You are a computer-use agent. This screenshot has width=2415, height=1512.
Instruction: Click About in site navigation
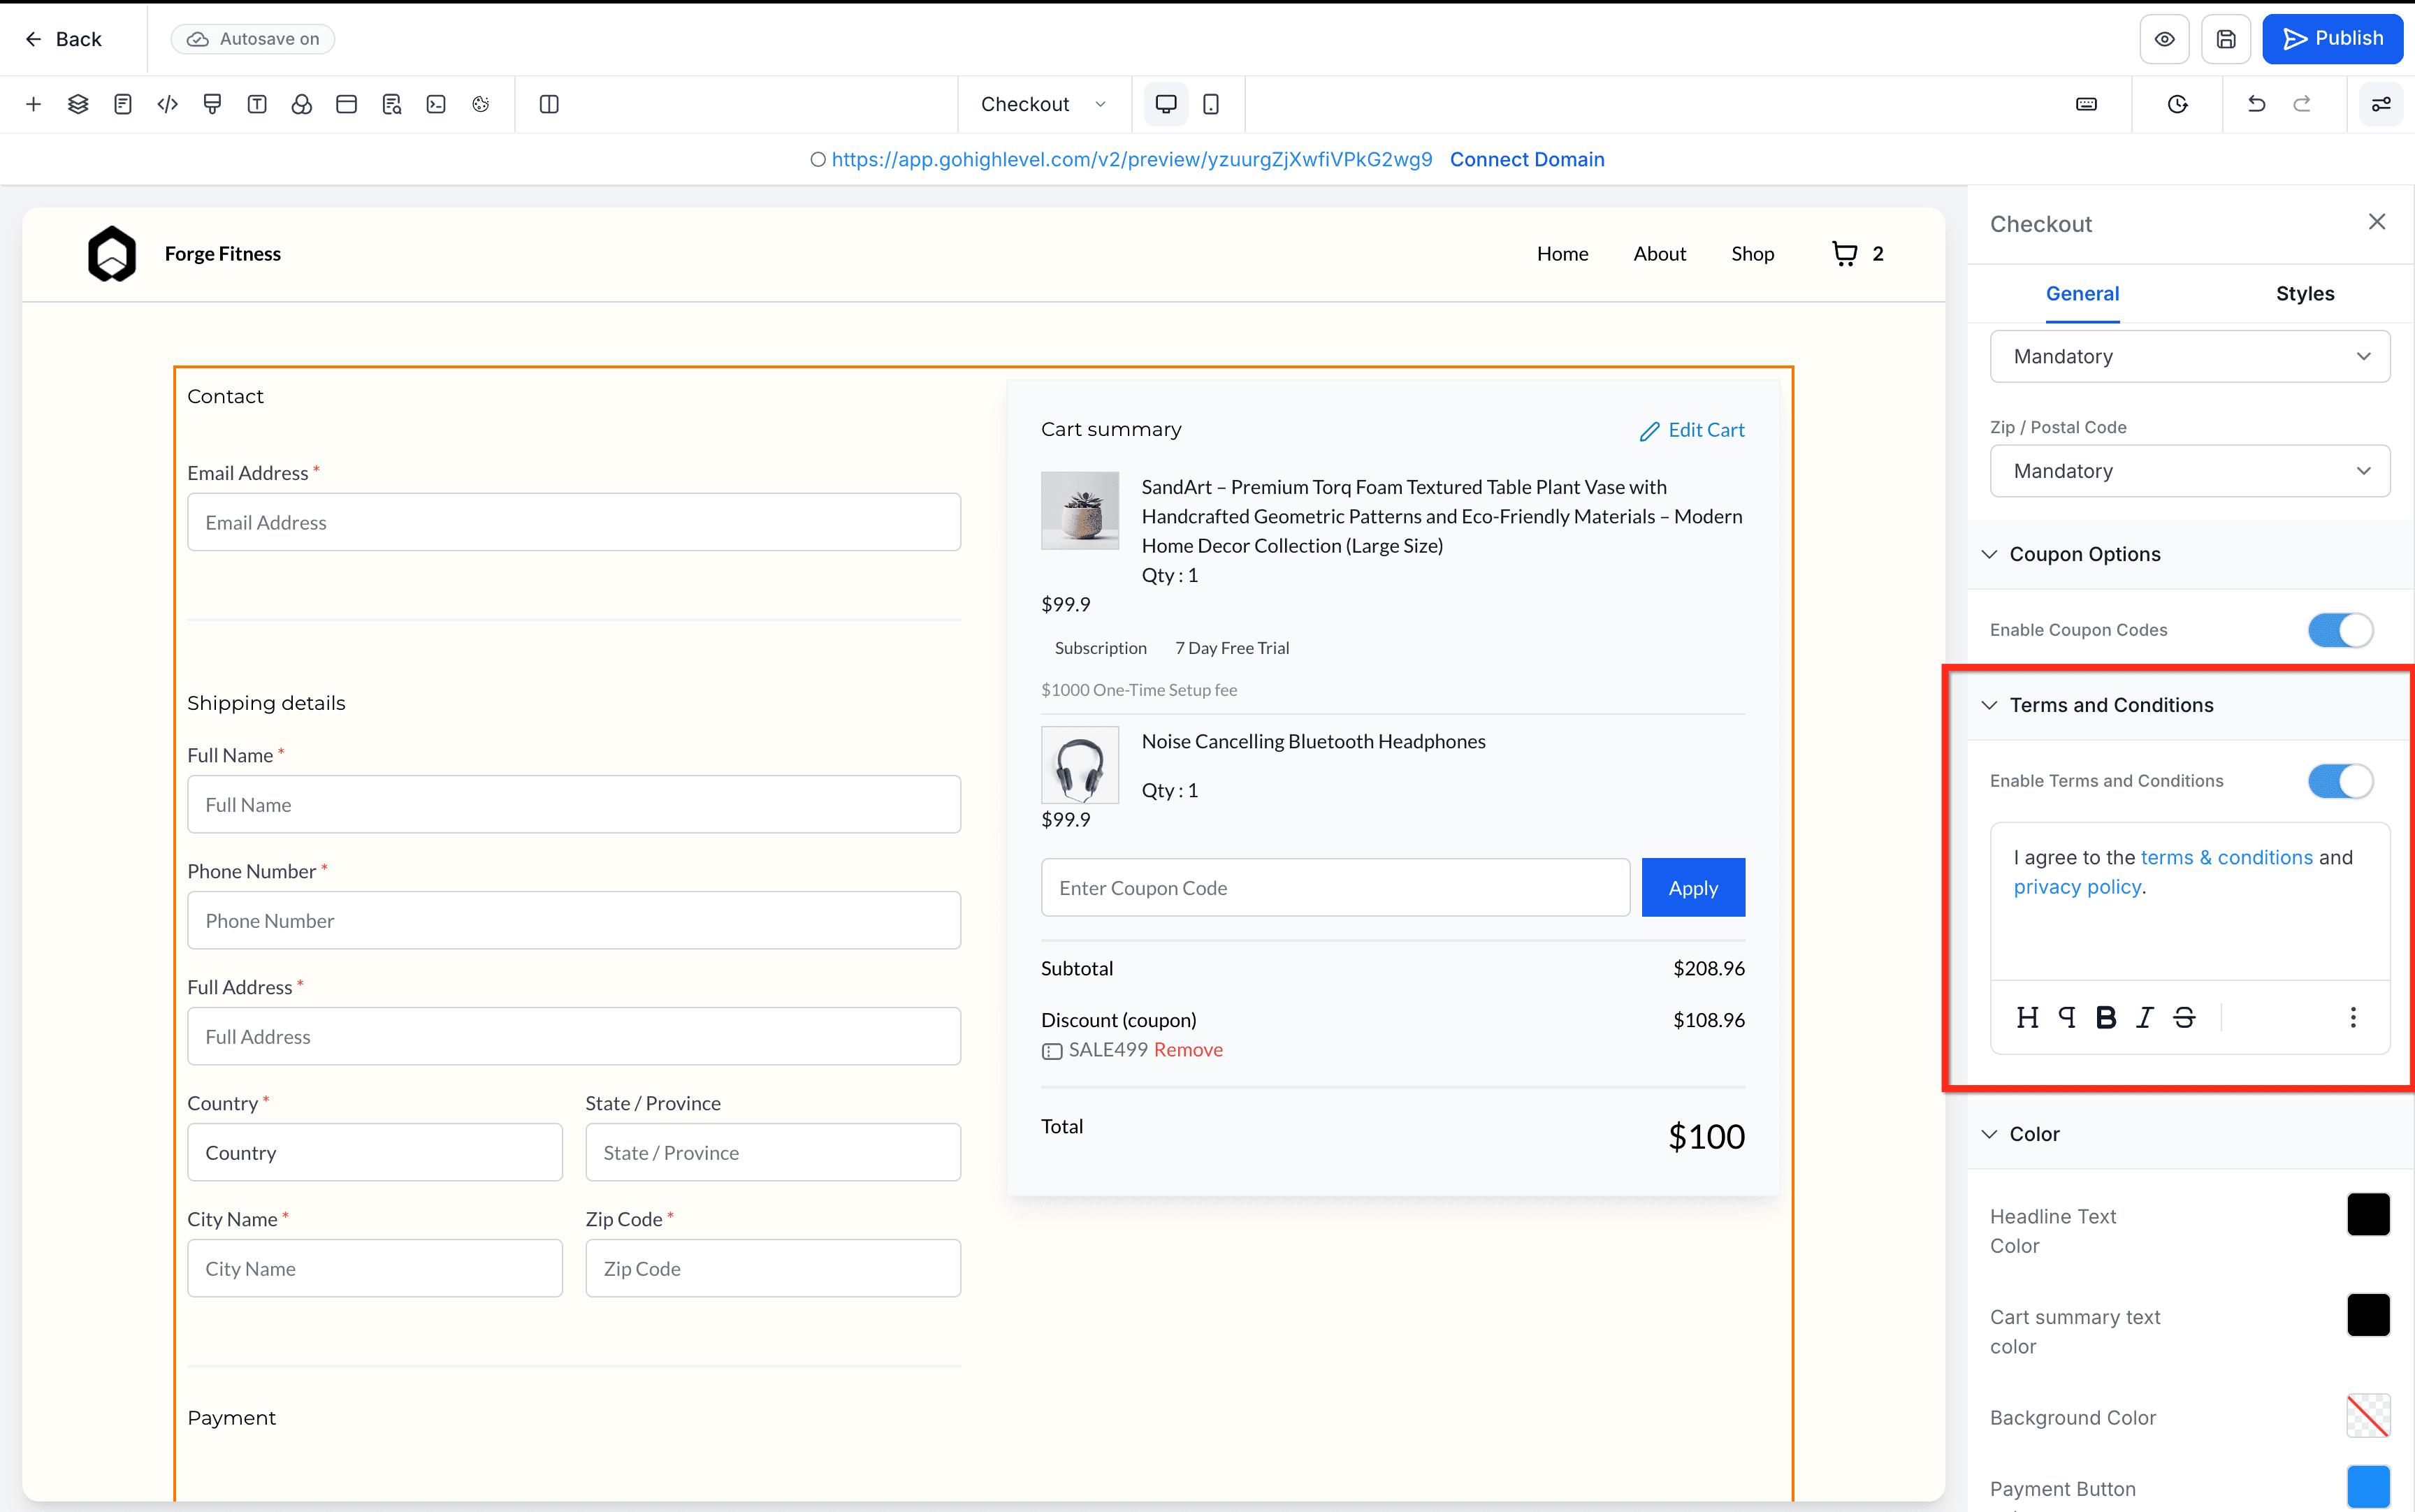[x=1659, y=254]
